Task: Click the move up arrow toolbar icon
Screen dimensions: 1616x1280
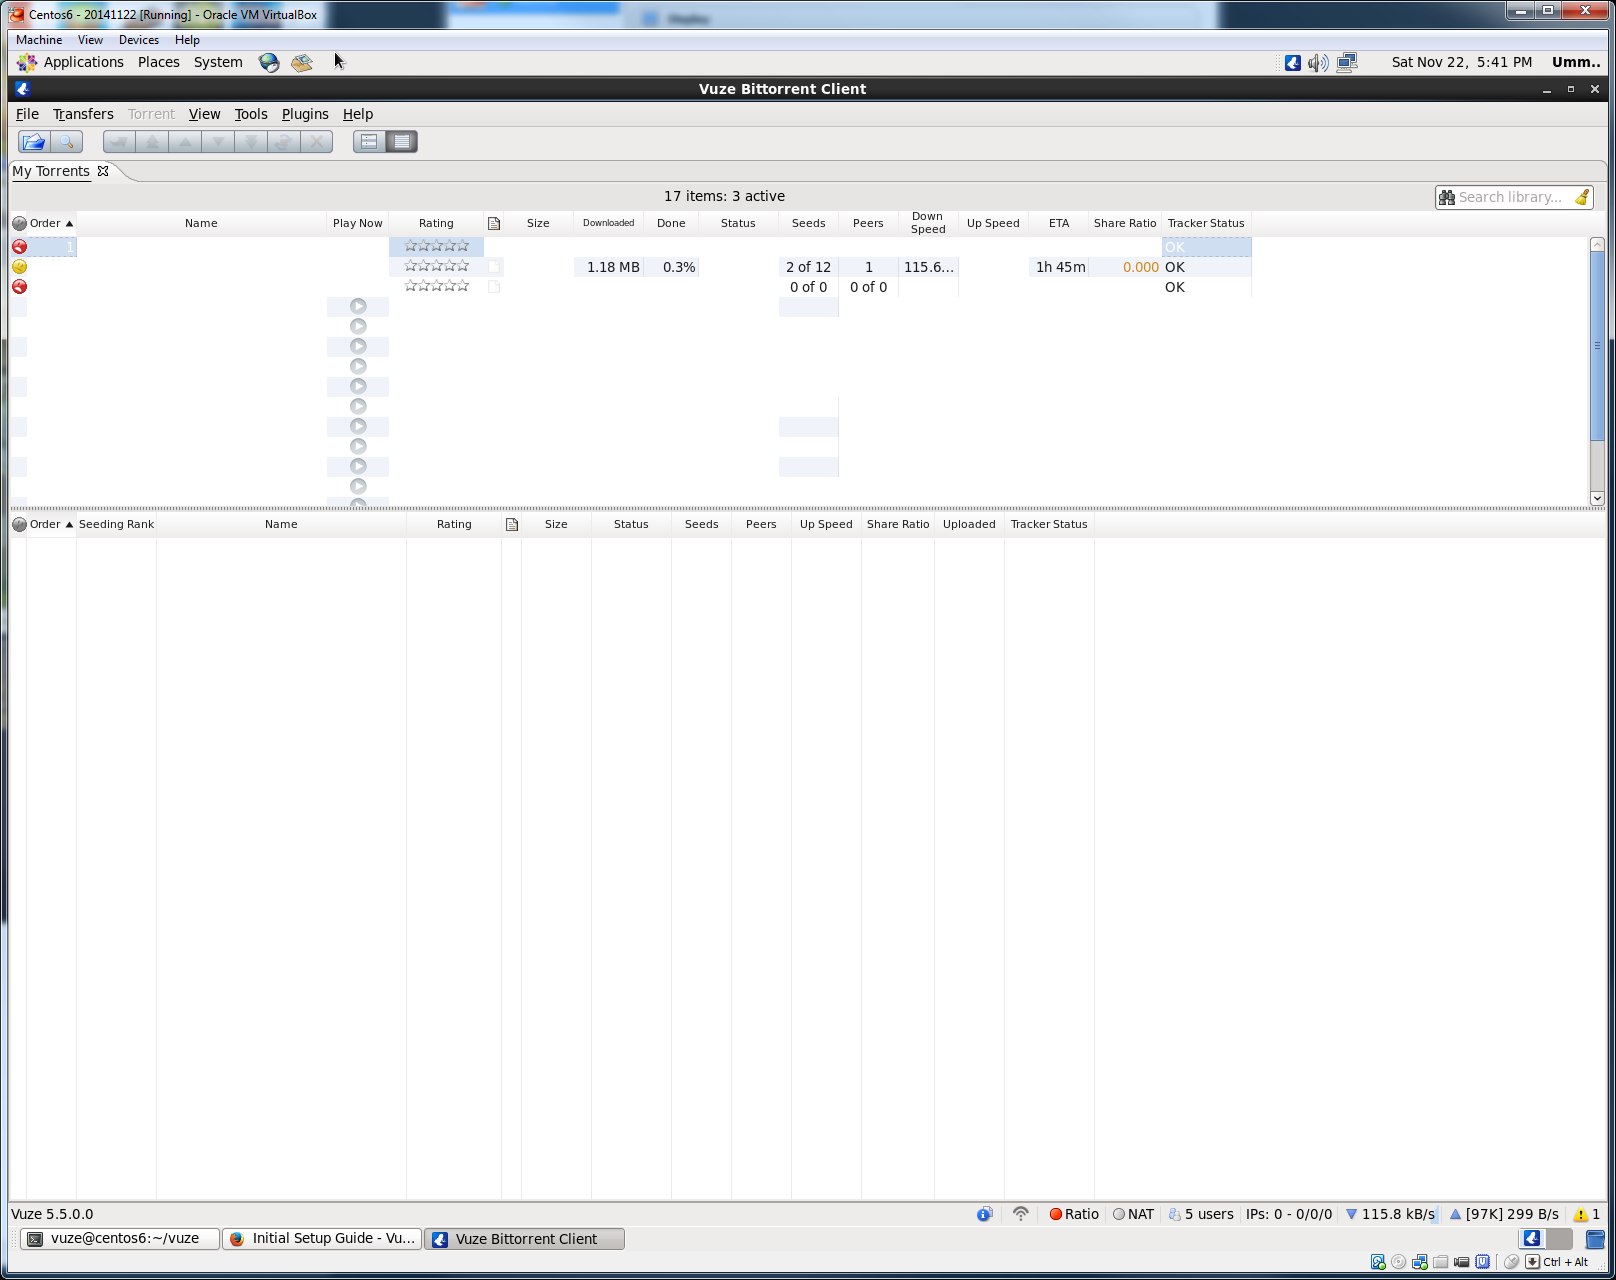Action: 185,142
